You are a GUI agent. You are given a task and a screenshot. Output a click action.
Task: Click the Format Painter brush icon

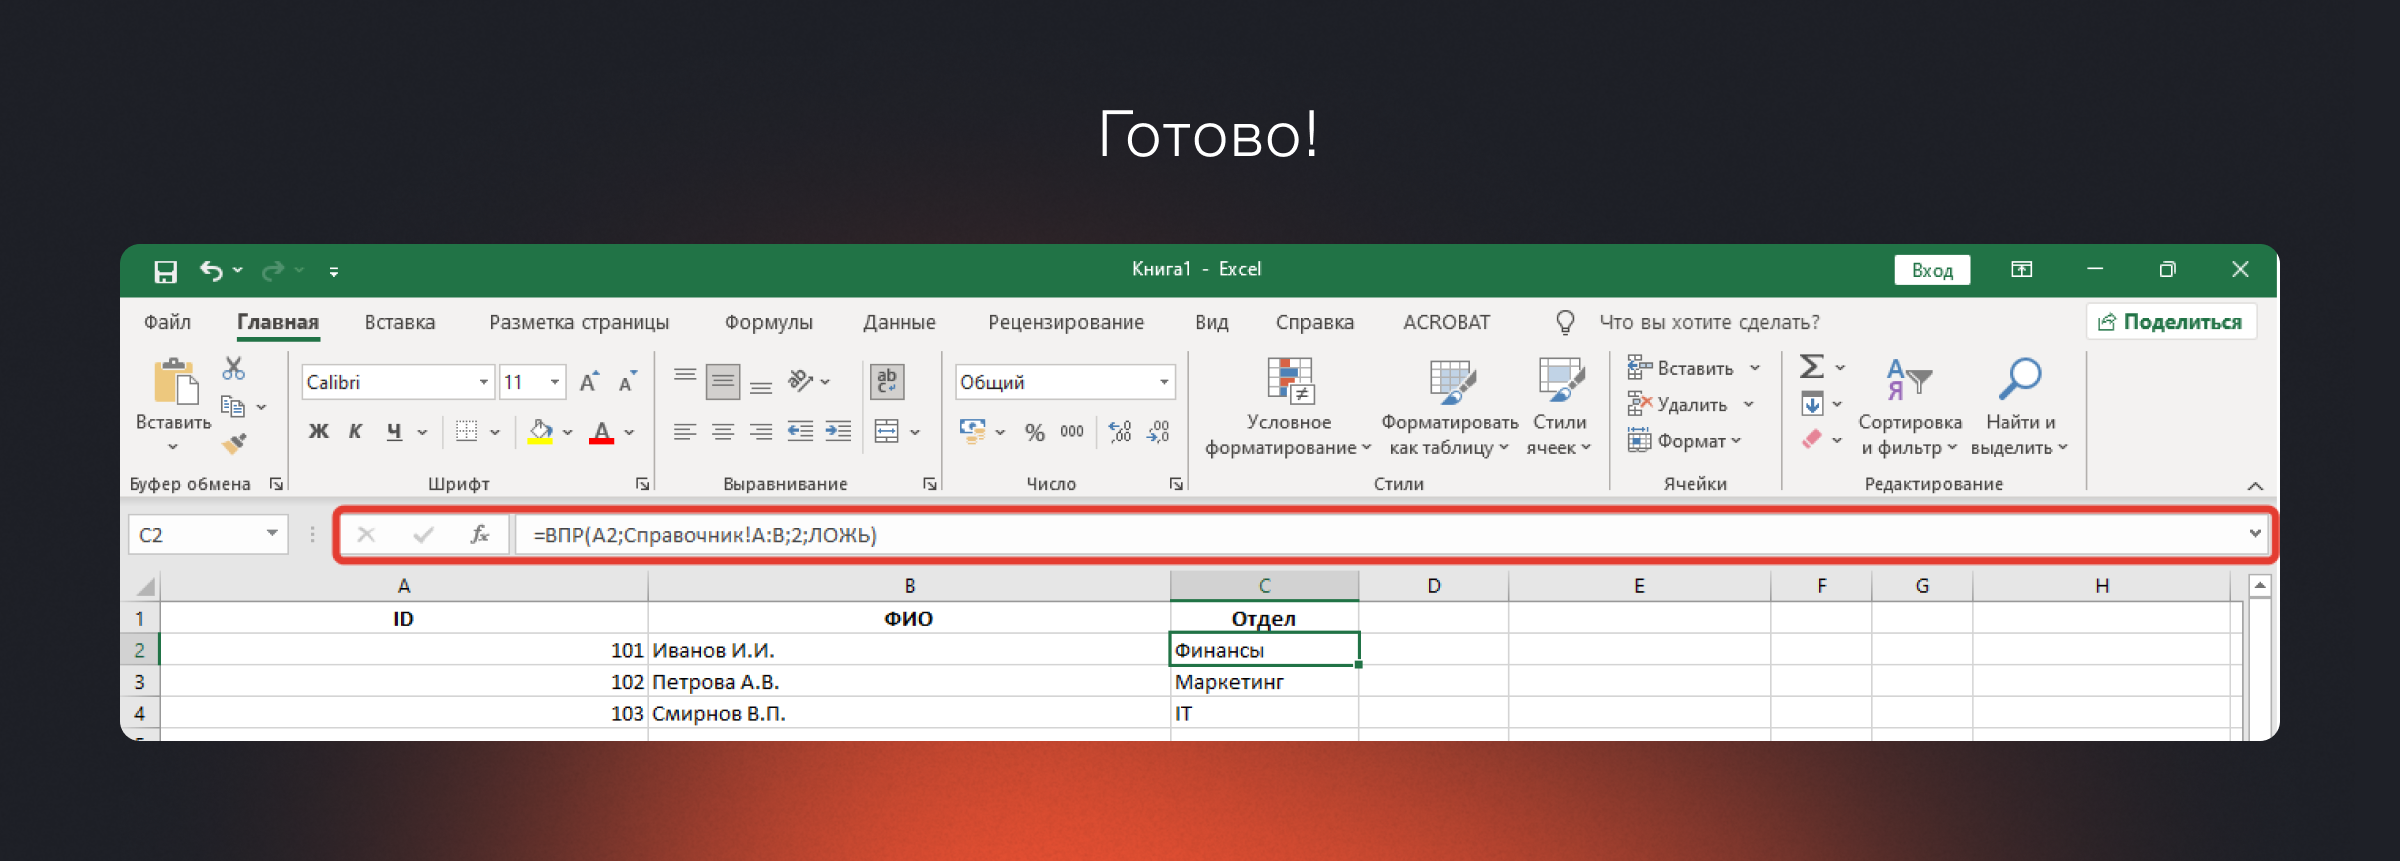[235, 443]
